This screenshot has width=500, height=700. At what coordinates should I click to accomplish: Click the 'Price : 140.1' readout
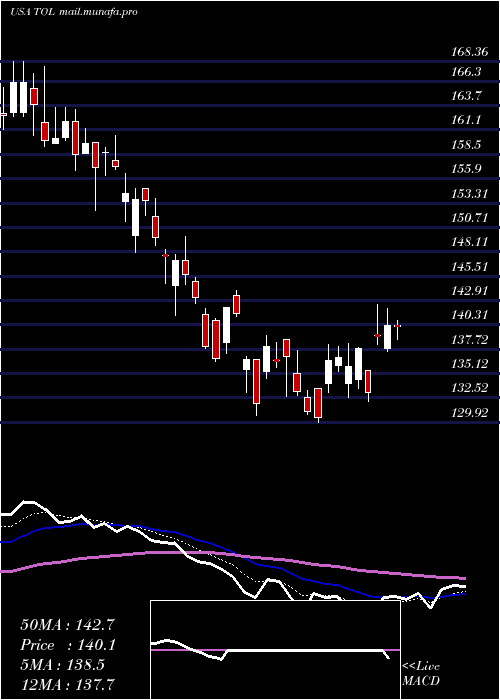coord(68,645)
